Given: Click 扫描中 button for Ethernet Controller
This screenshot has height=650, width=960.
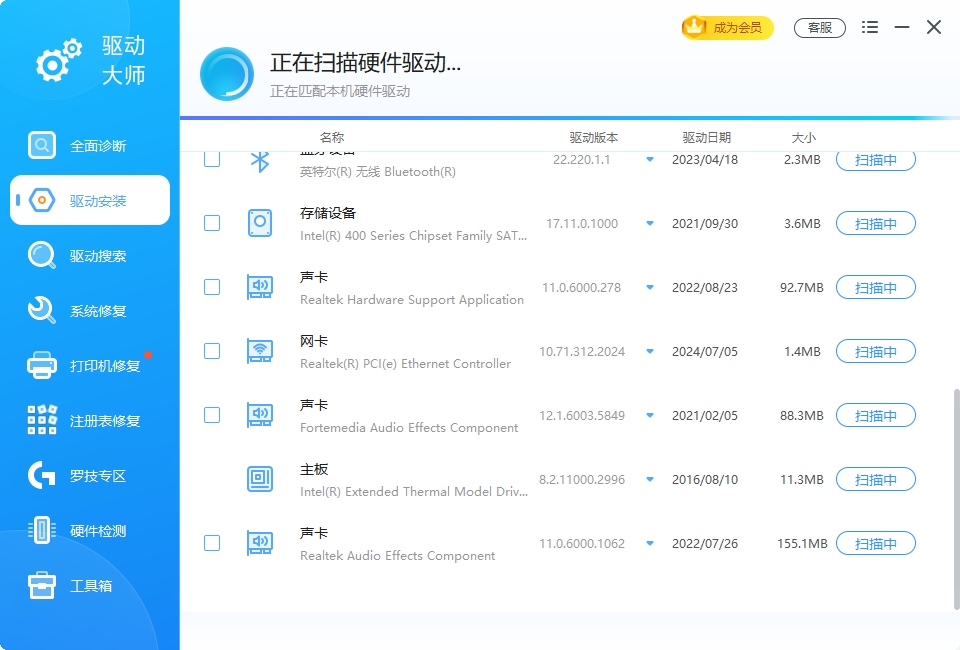Looking at the screenshot, I should coord(876,351).
